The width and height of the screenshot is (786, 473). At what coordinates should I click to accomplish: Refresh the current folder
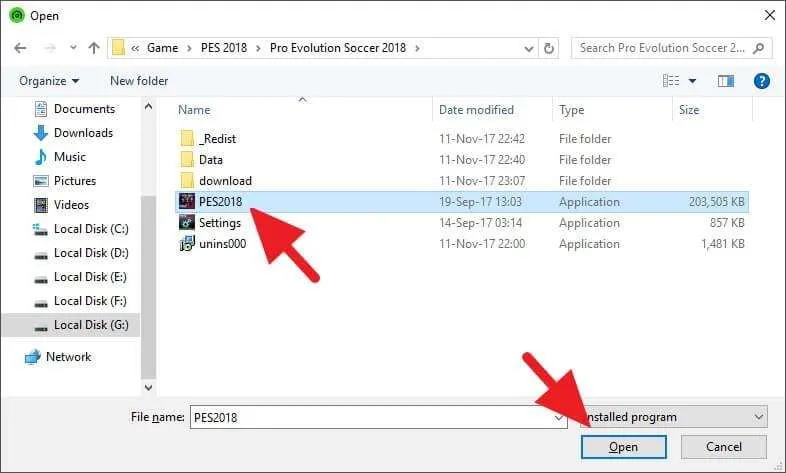(x=549, y=49)
